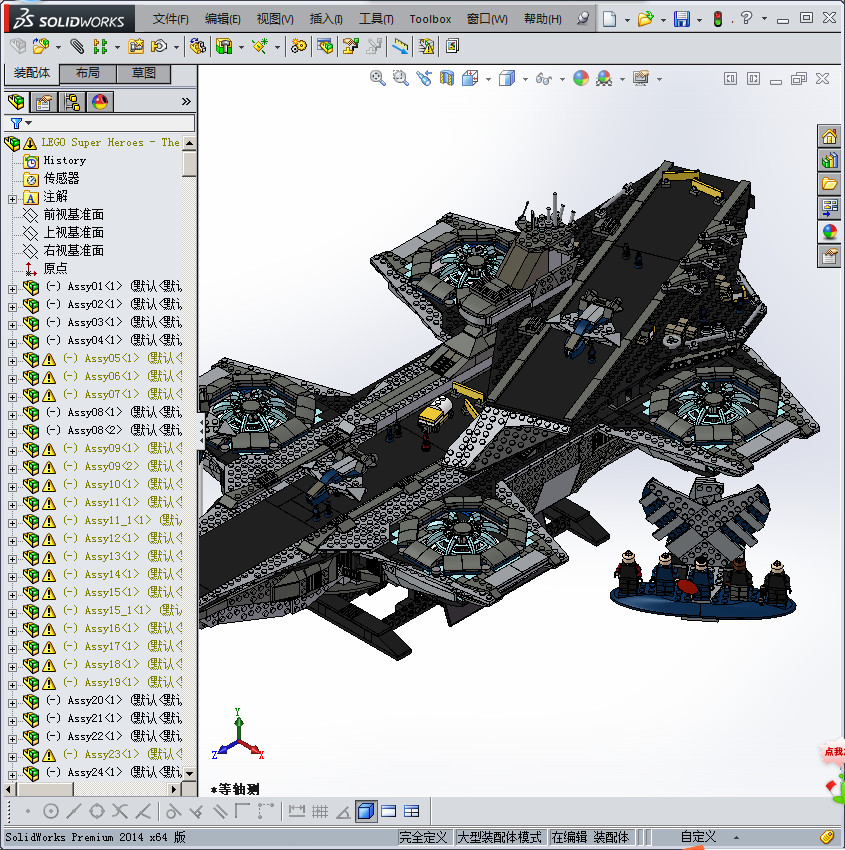The width and height of the screenshot is (845, 850).
Task: Toggle the single-view layout icon
Action: tap(389, 811)
